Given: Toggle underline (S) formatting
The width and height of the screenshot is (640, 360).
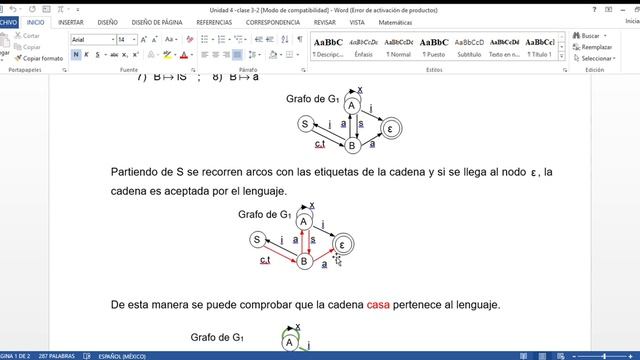Looking at the screenshot, I should (97, 55).
